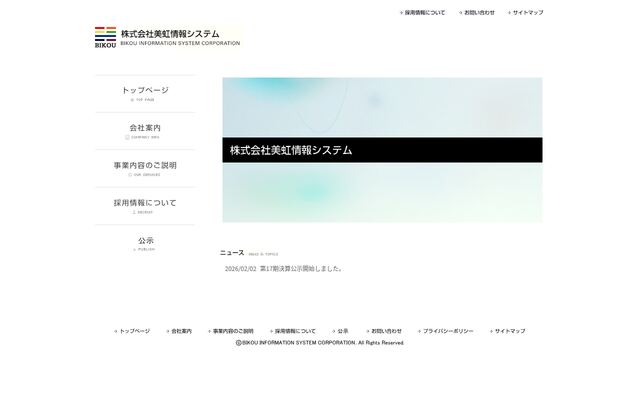Select 公示 in the sidebar menu
This screenshot has width=640, height=400.
point(145,244)
